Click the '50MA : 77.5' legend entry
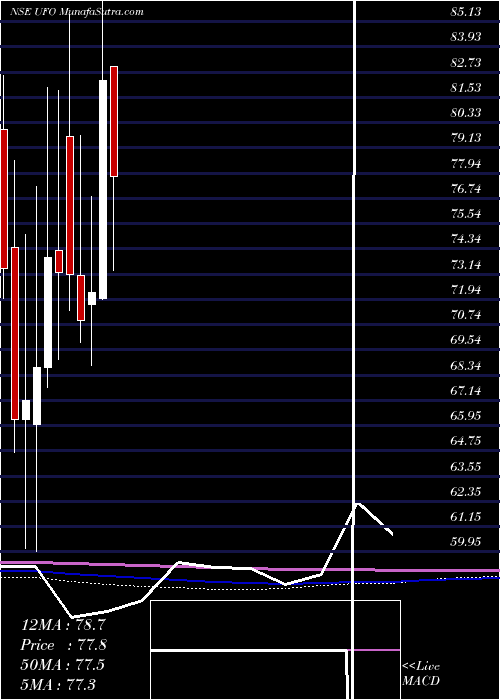The height and width of the screenshot is (700, 500). [x=63, y=665]
